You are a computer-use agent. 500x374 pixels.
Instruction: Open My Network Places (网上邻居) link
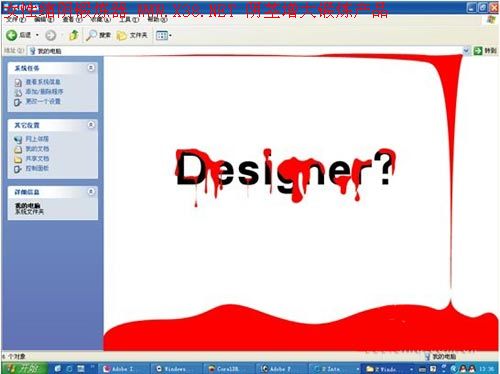click(37, 139)
